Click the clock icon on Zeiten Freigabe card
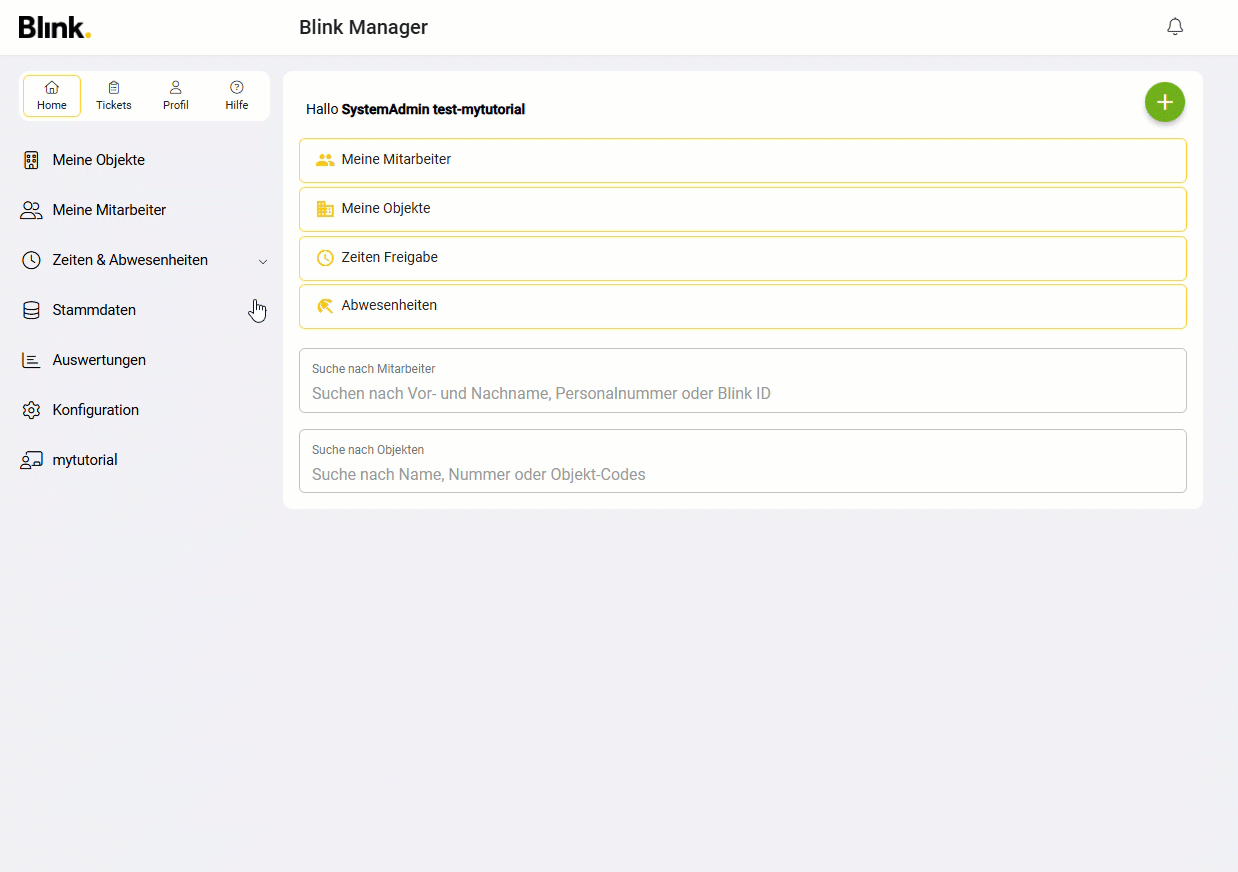1238x872 pixels. pos(325,257)
